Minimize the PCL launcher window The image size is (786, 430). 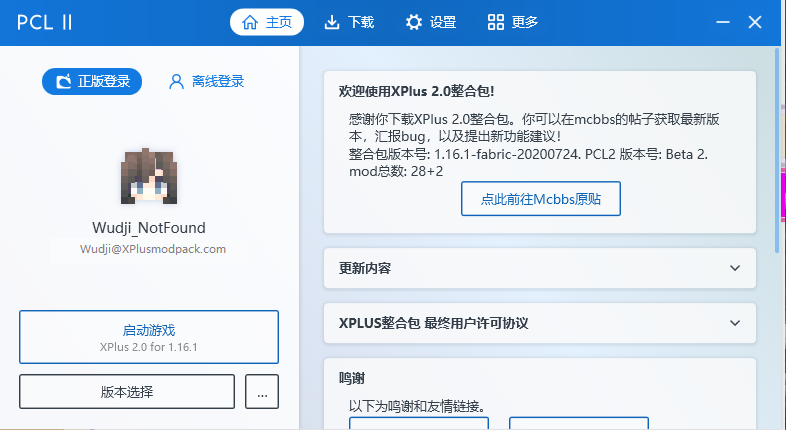point(723,22)
